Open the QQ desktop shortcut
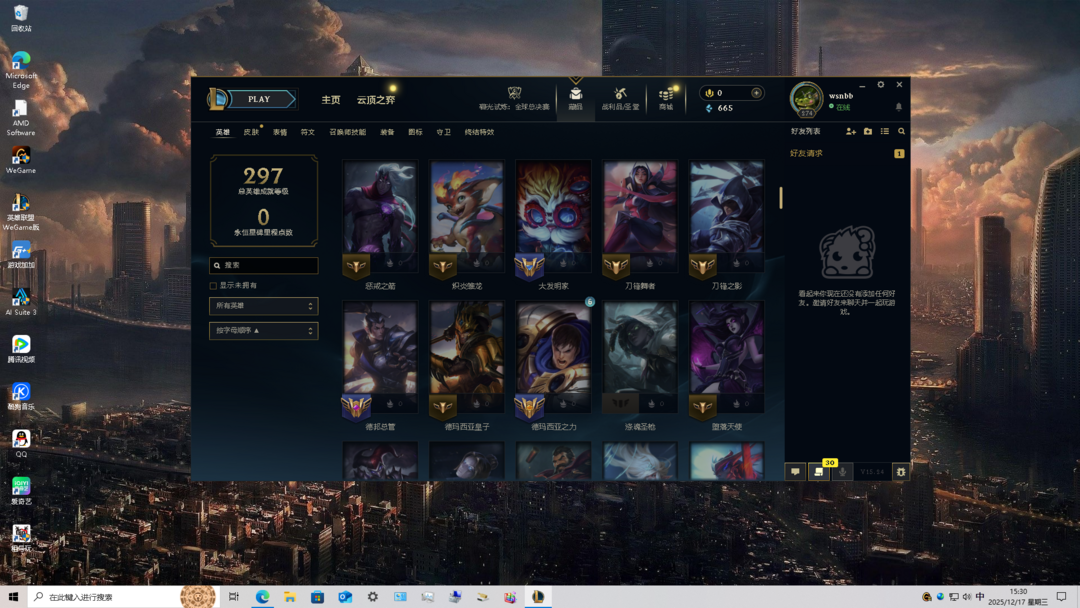1080x608 pixels. (21, 444)
